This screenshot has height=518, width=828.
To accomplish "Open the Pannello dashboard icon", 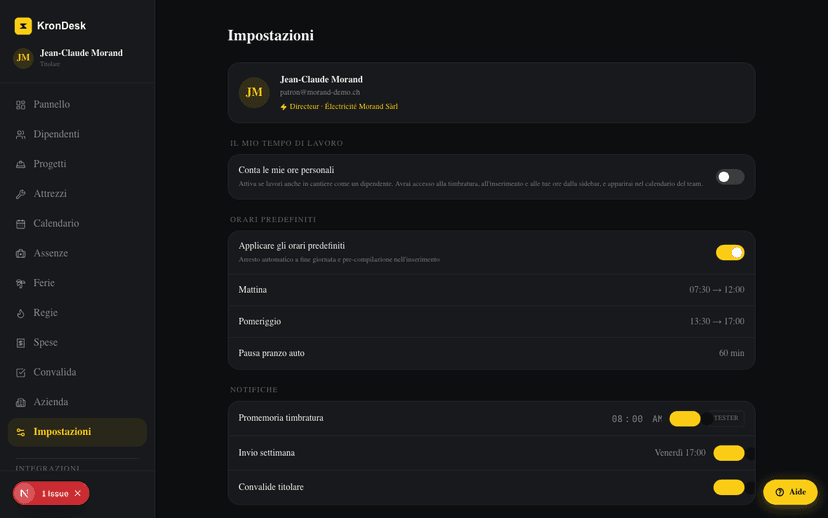I will pos(21,105).
